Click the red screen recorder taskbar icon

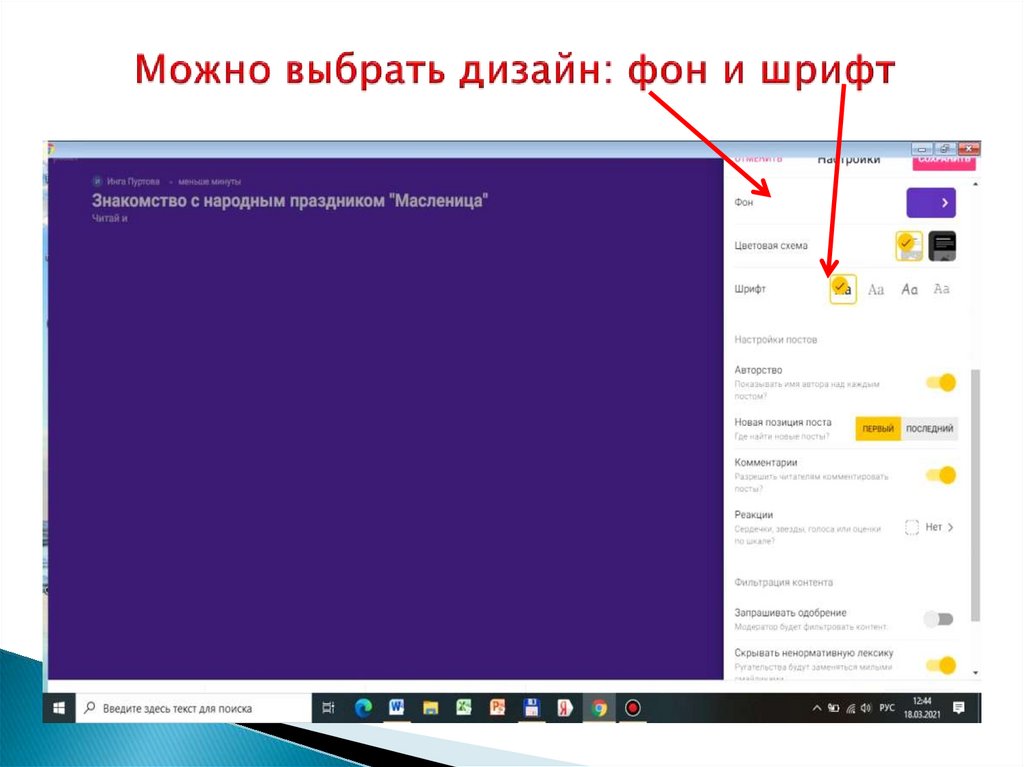coord(632,708)
